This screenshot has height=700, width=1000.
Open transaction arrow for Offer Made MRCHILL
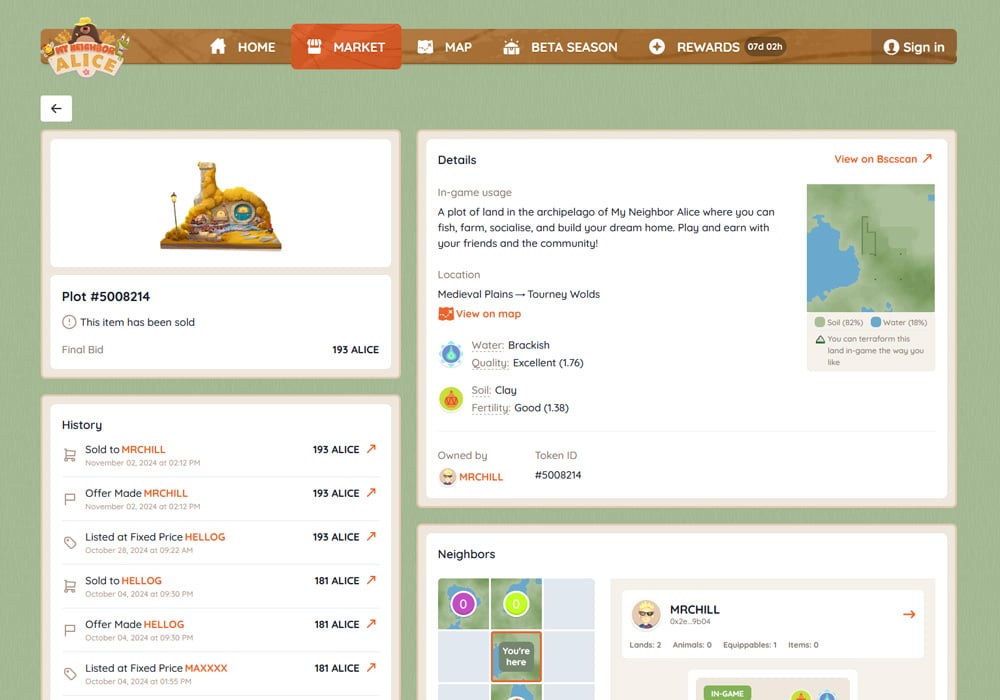(x=371, y=493)
